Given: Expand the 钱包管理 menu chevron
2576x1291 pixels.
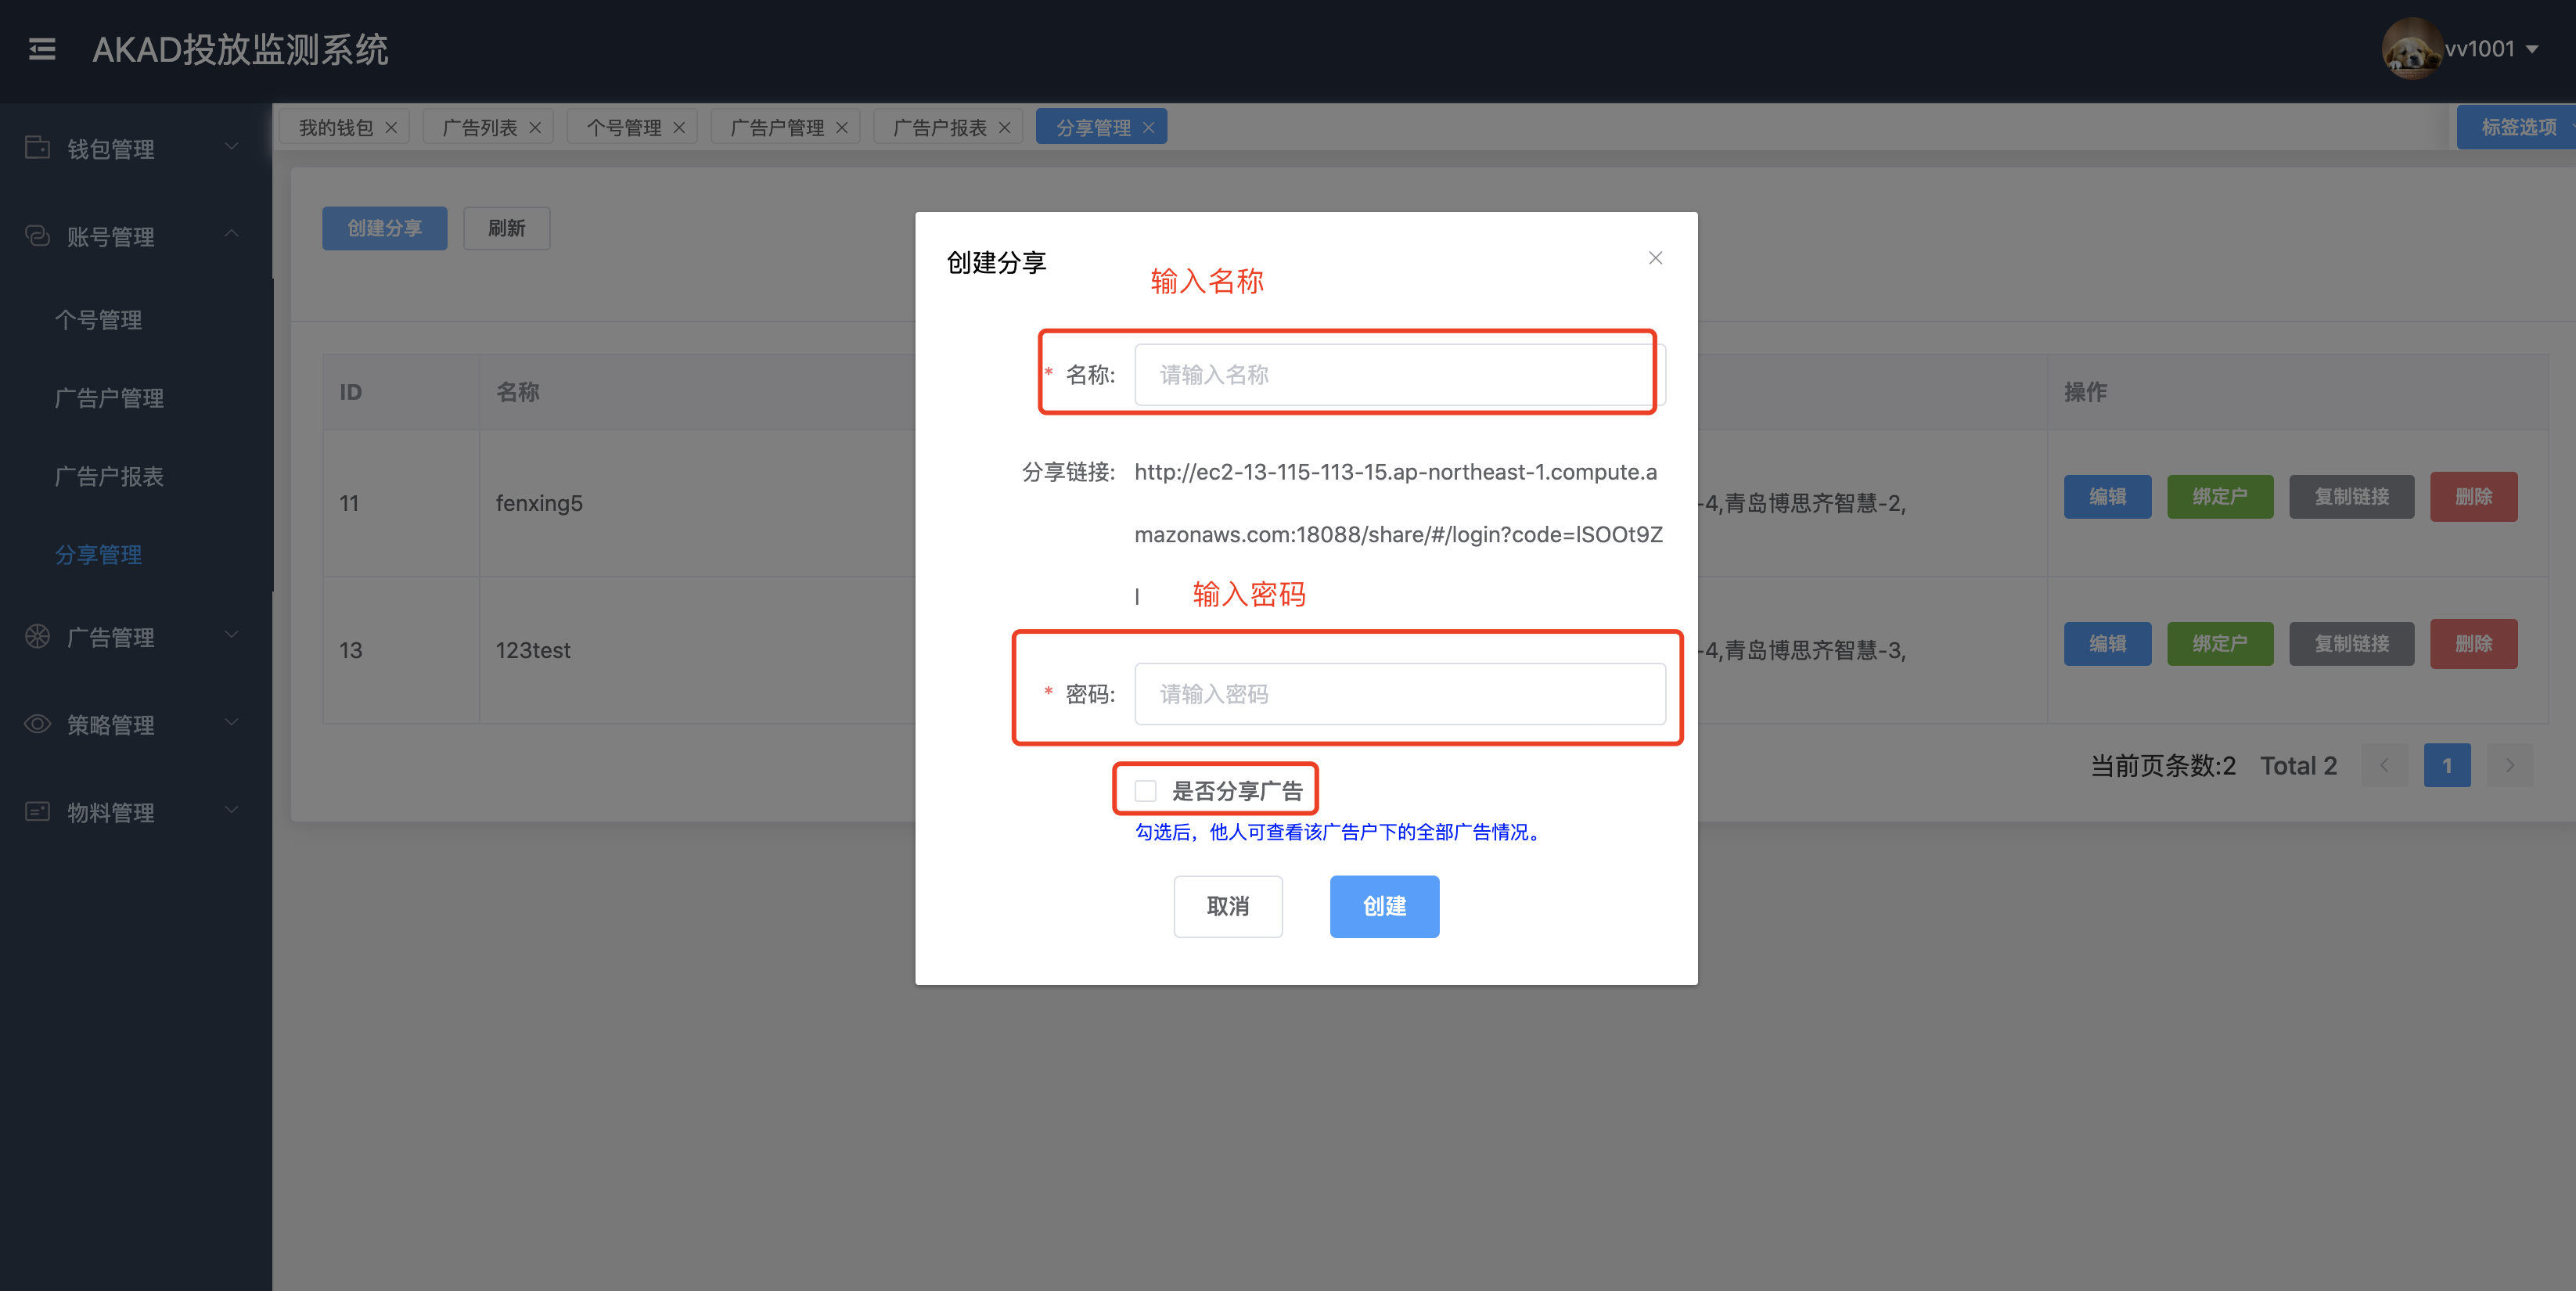Looking at the screenshot, I should point(232,146).
